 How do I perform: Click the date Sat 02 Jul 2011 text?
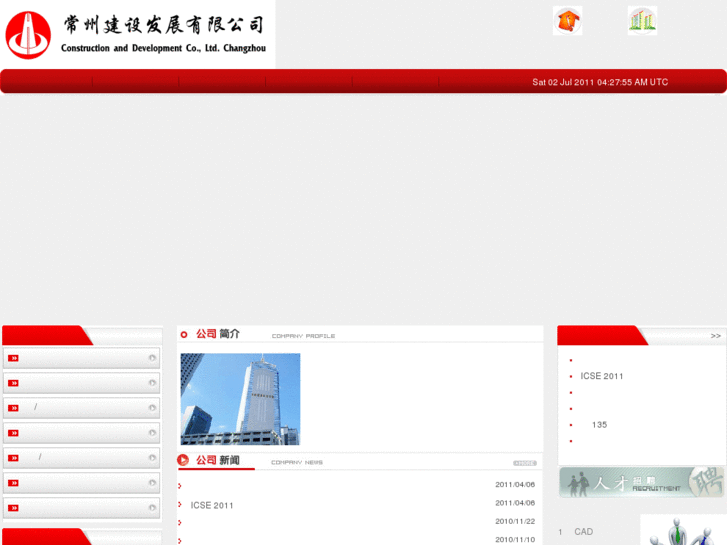pyautogui.click(x=600, y=82)
